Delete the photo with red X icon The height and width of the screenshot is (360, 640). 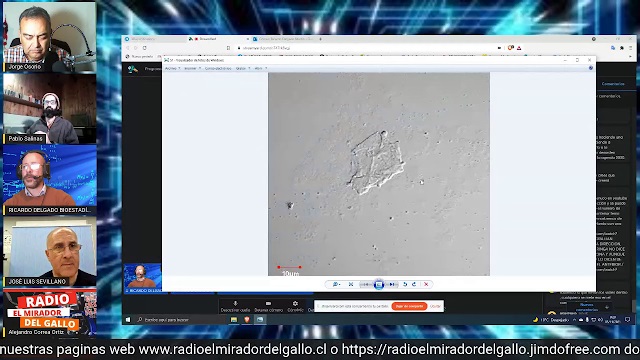(x=426, y=284)
